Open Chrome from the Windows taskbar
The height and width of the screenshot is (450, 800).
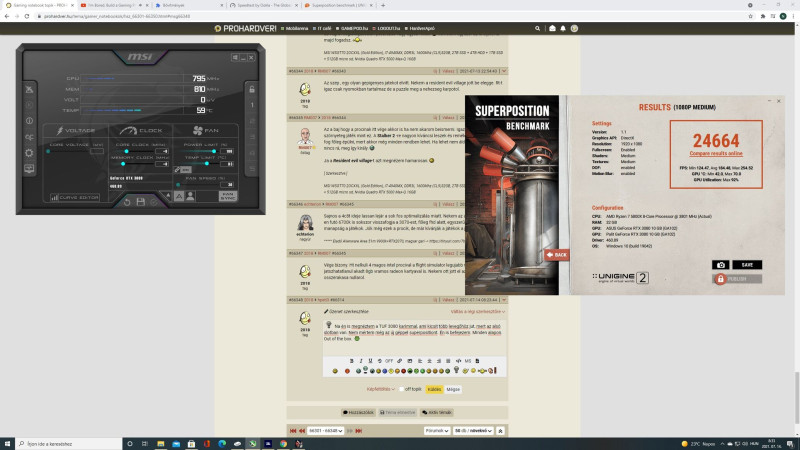coord(283,444)
